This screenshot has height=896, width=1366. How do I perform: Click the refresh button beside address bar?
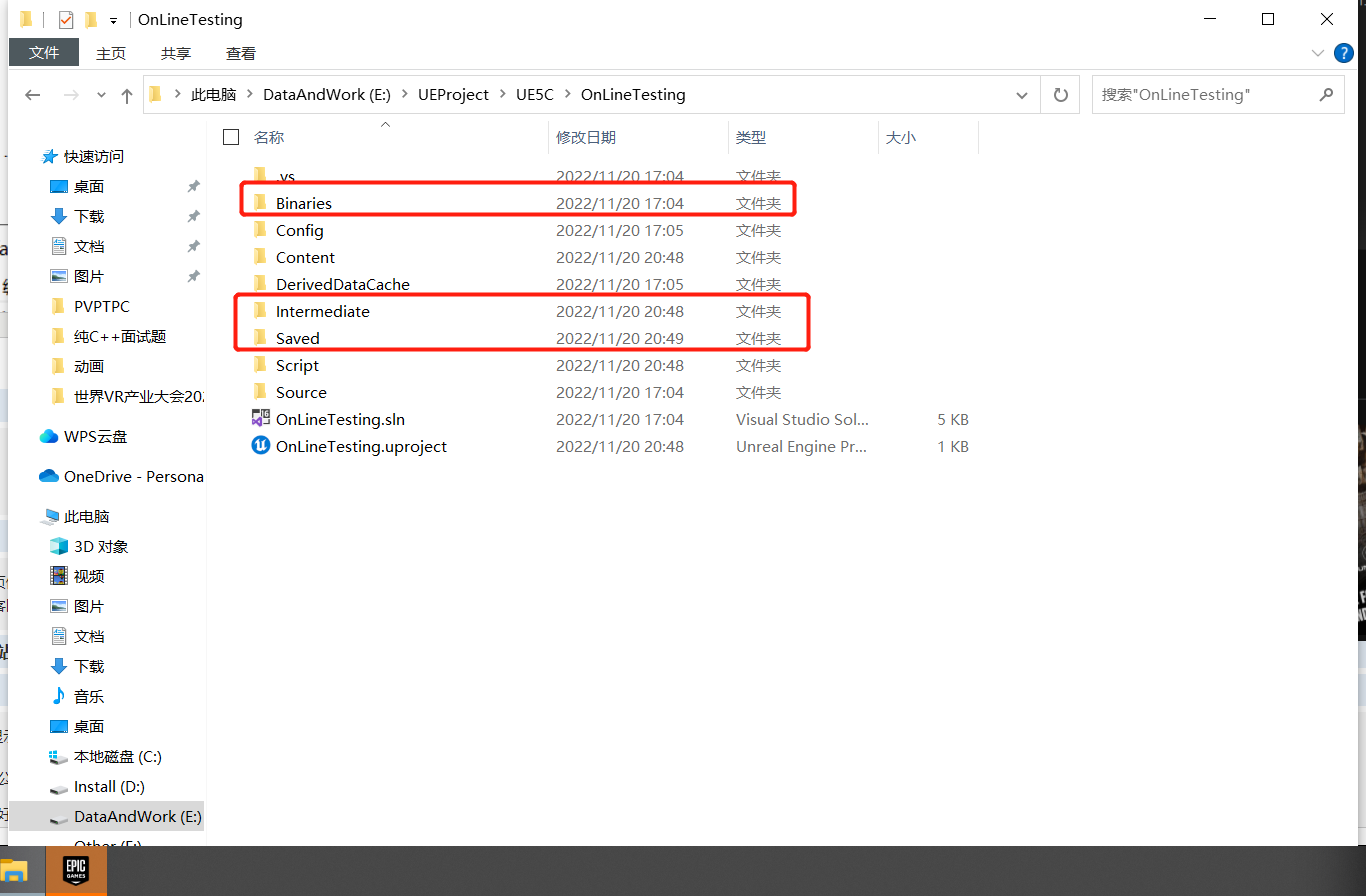(1060, 95)
